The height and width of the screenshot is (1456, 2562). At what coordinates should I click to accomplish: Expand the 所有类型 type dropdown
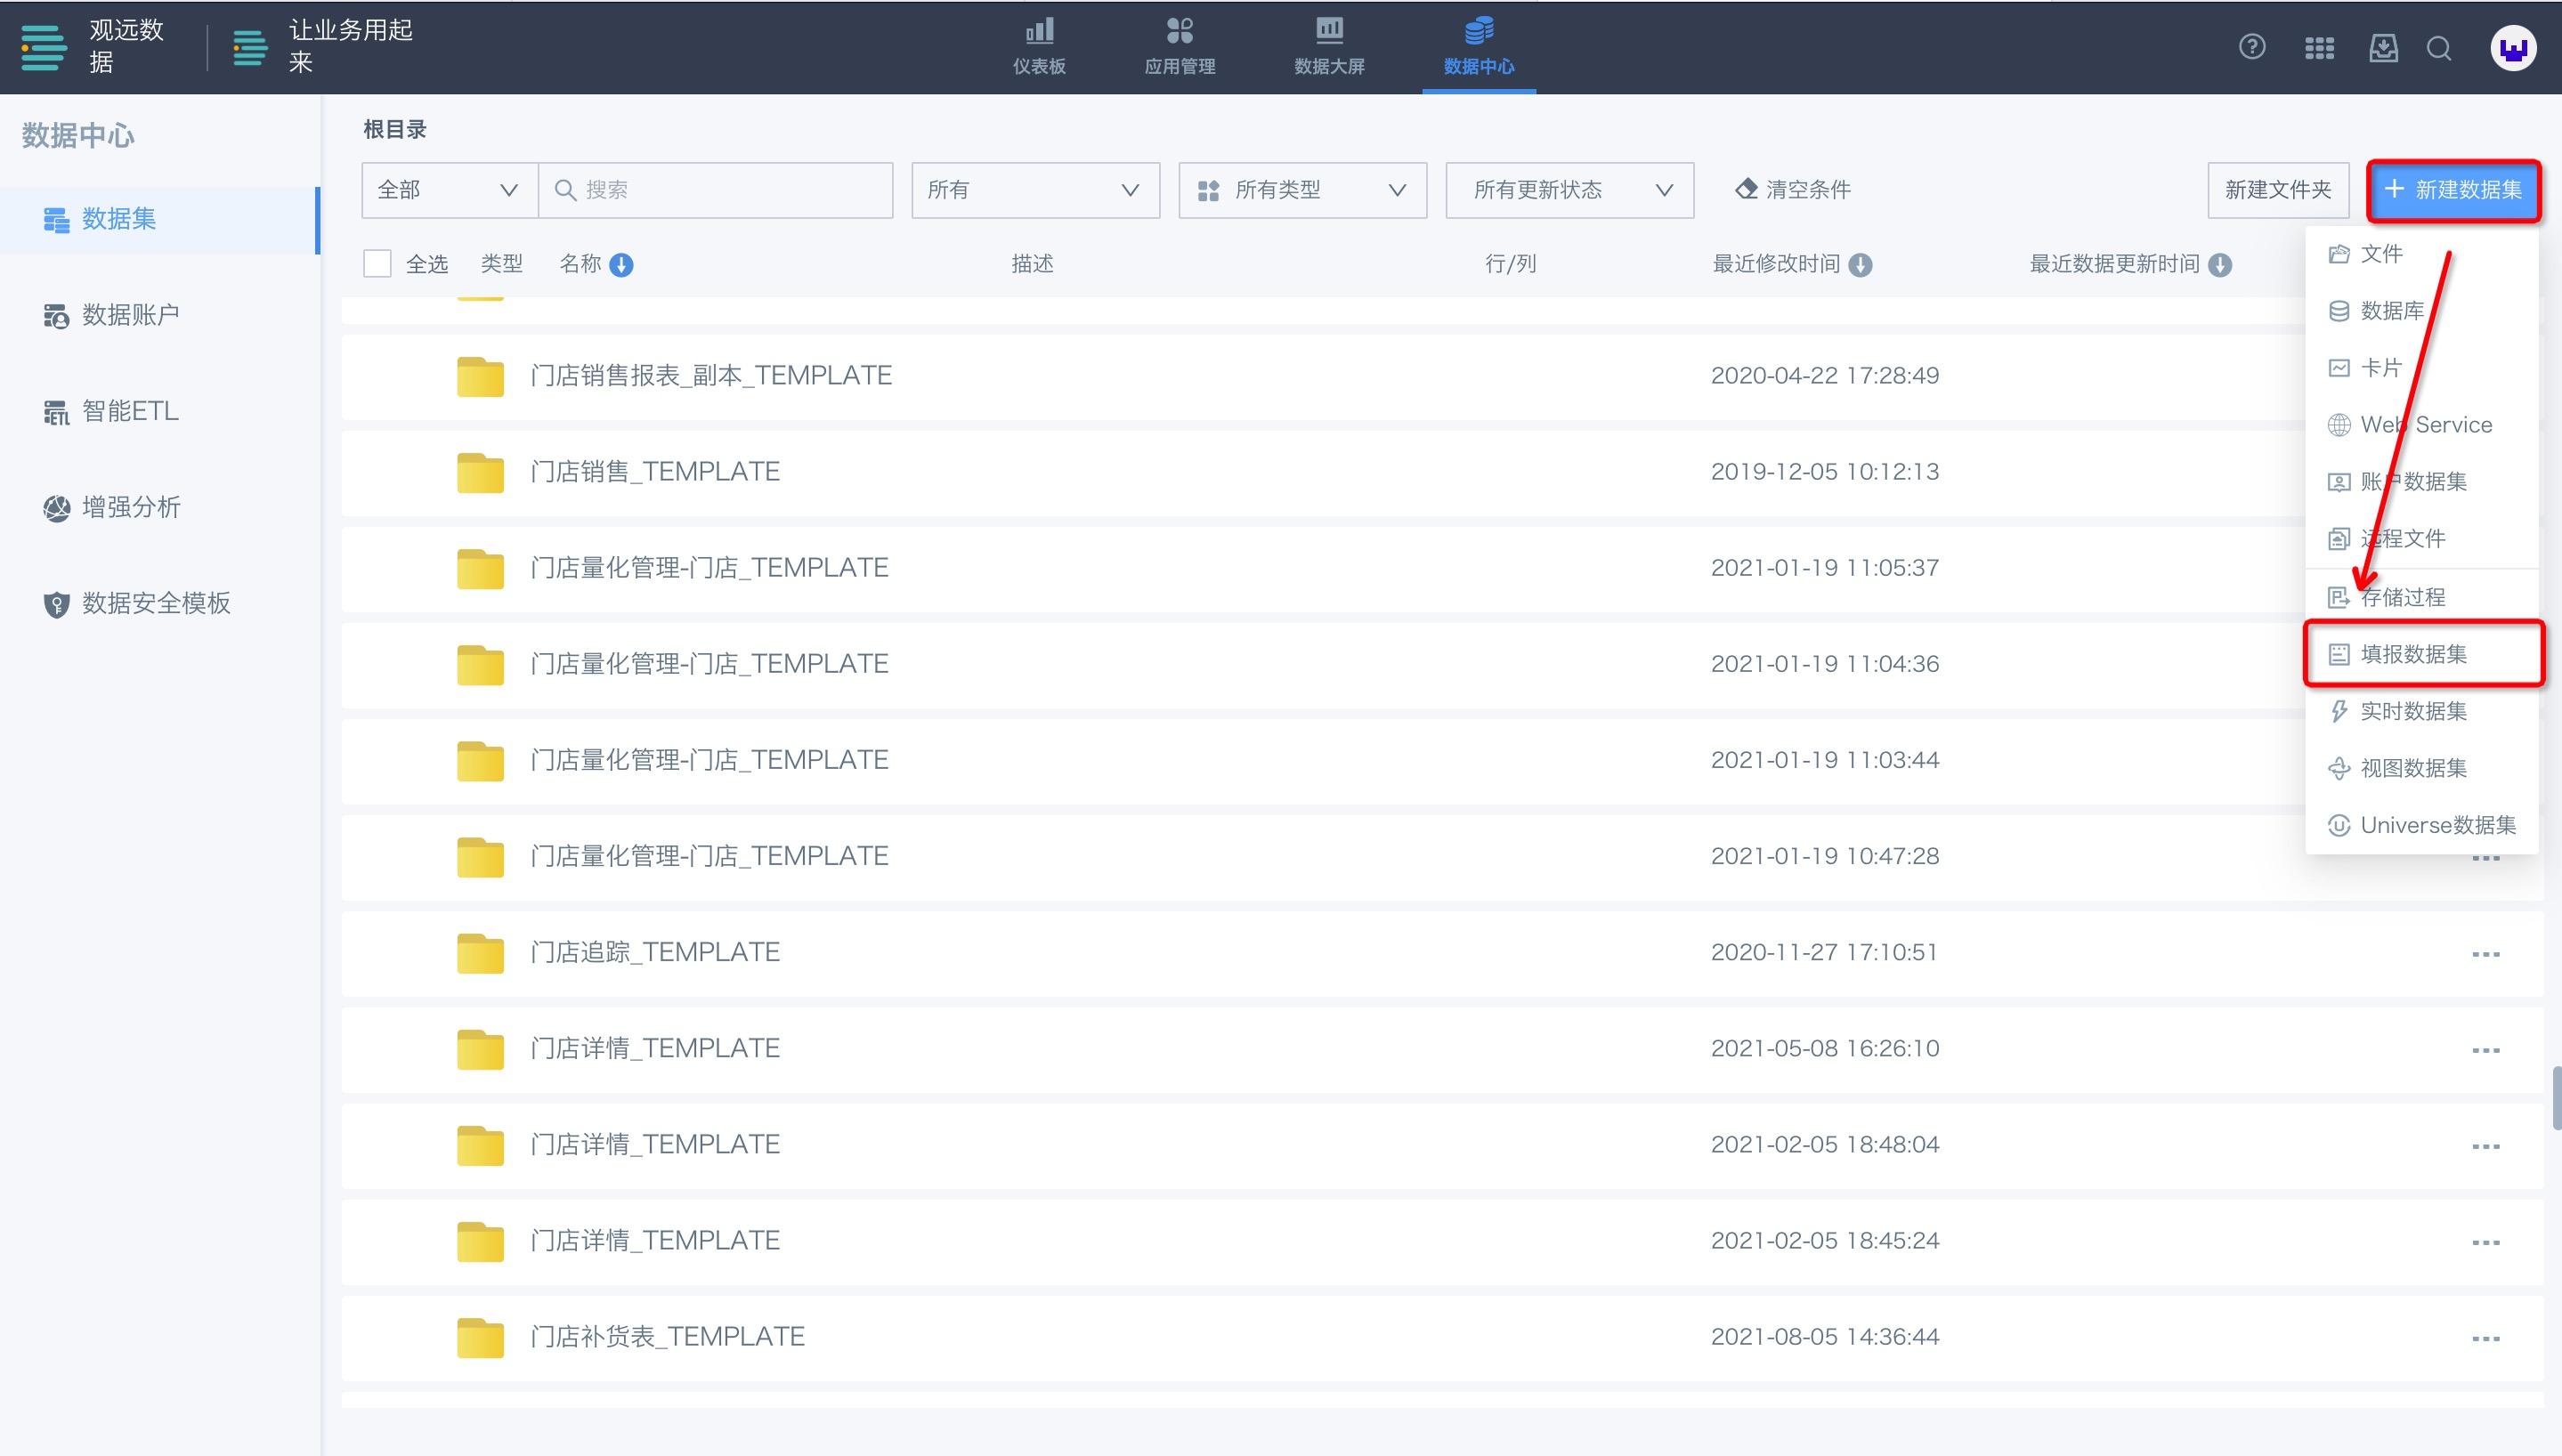(1302, 190)
